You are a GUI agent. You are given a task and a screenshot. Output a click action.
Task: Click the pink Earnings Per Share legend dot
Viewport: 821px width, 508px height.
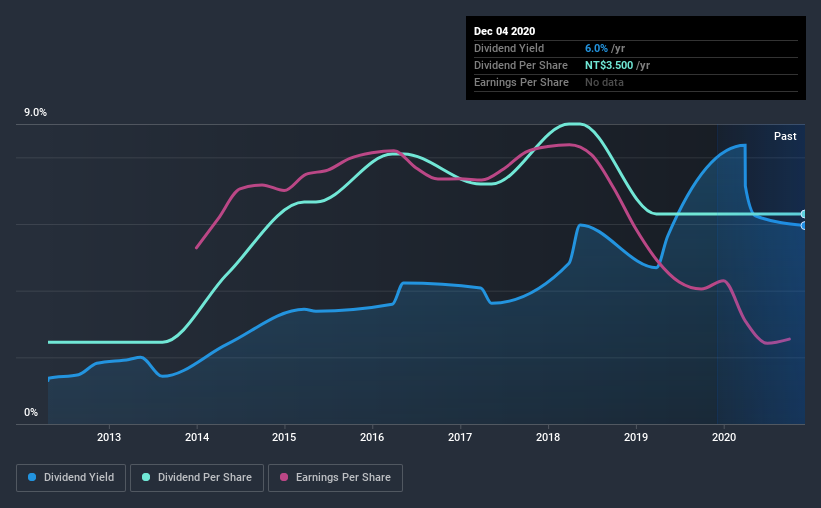[284, 477]
